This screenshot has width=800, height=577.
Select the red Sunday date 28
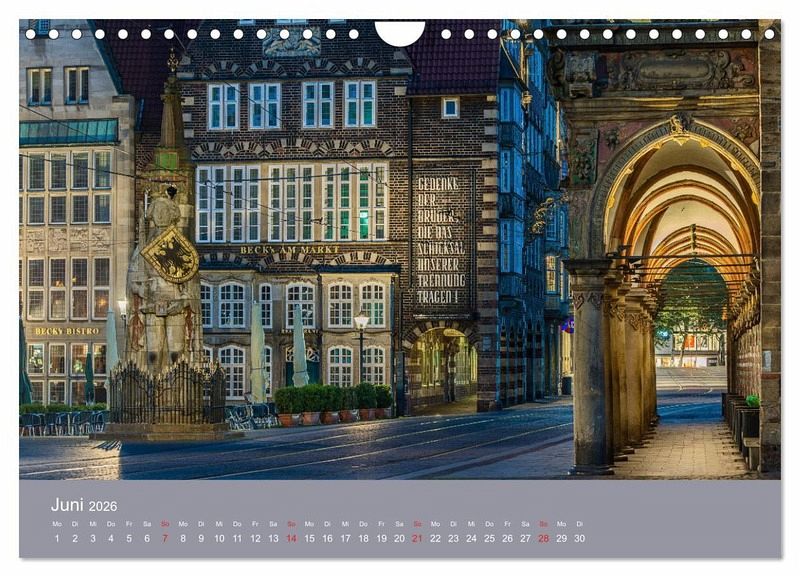pos(544,538)
